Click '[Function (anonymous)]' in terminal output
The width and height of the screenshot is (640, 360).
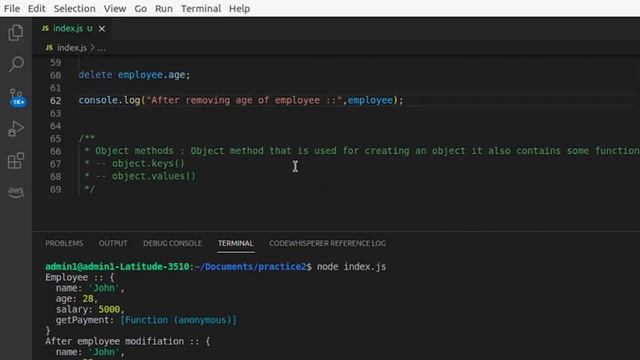pyautogui.click(x=178, y=320)
